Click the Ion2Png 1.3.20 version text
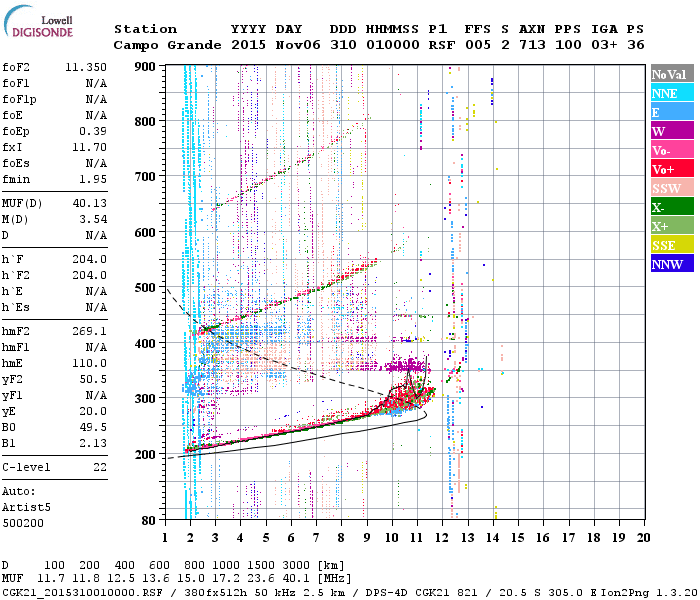The width and height of the screenshot is (700, 600). click(x=649, y=593)
